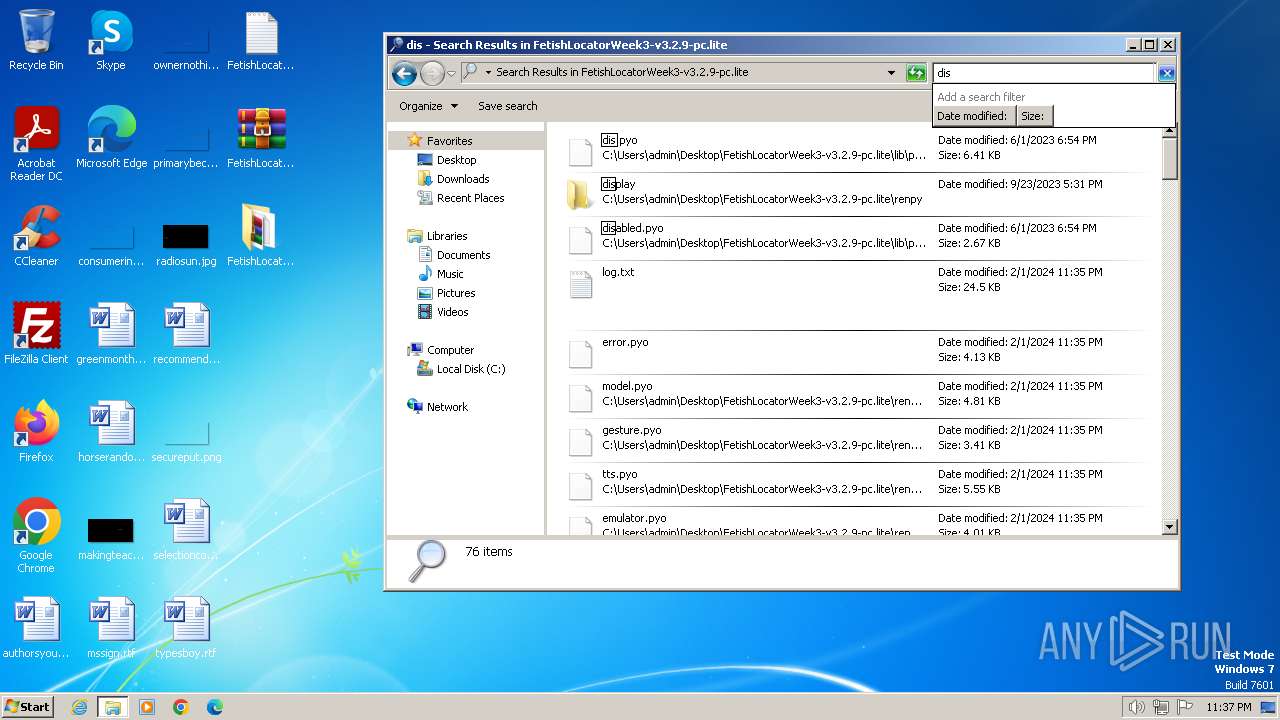Viewport: 1280px width, 720px height.
Task: Click Internet Explorer in the taskbar
Action: point(79,707)
